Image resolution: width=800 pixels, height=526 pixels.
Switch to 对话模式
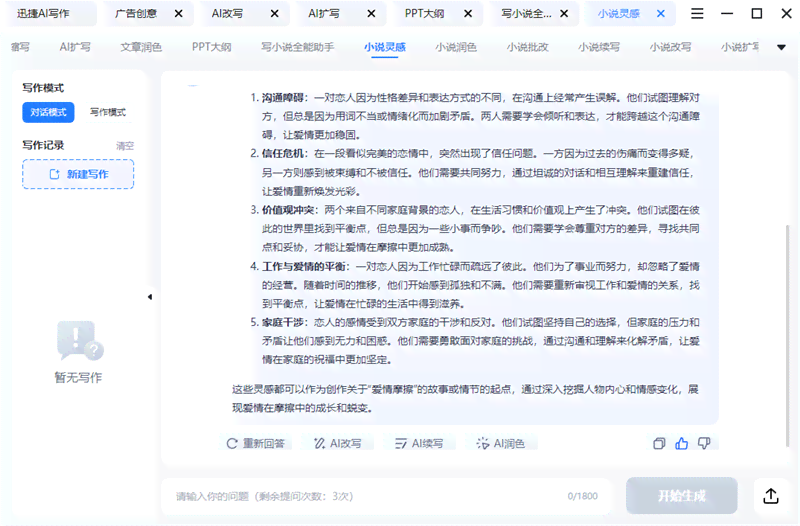(48, 112)
